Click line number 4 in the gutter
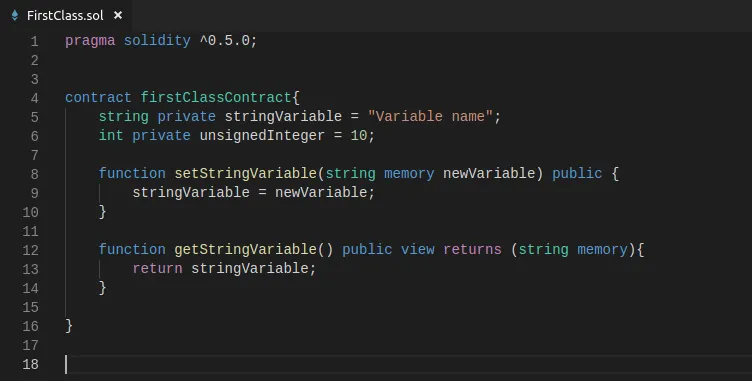This screenshot has width=752, height=381. pyautogui.click(x=35, y=98)
